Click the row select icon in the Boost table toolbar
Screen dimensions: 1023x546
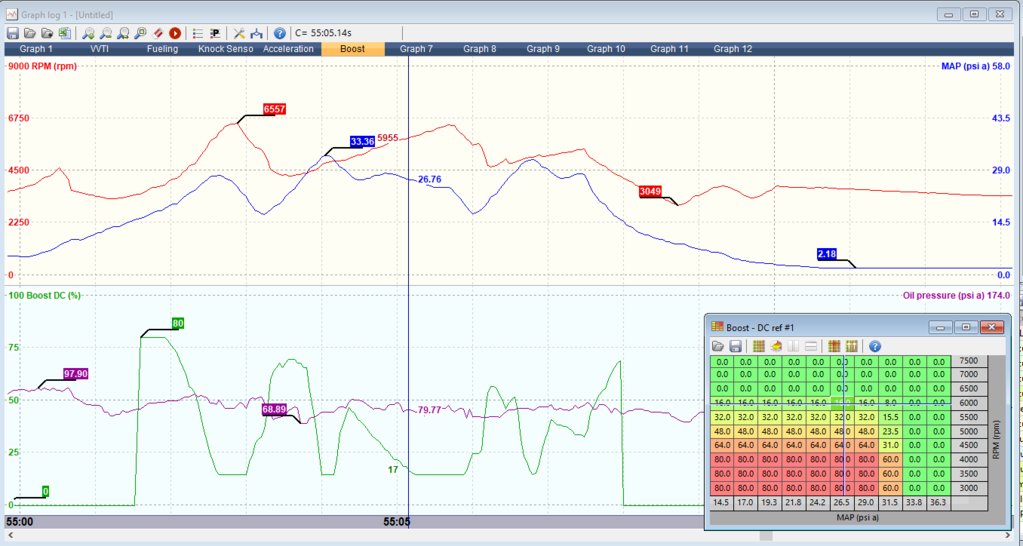point(810,346)
